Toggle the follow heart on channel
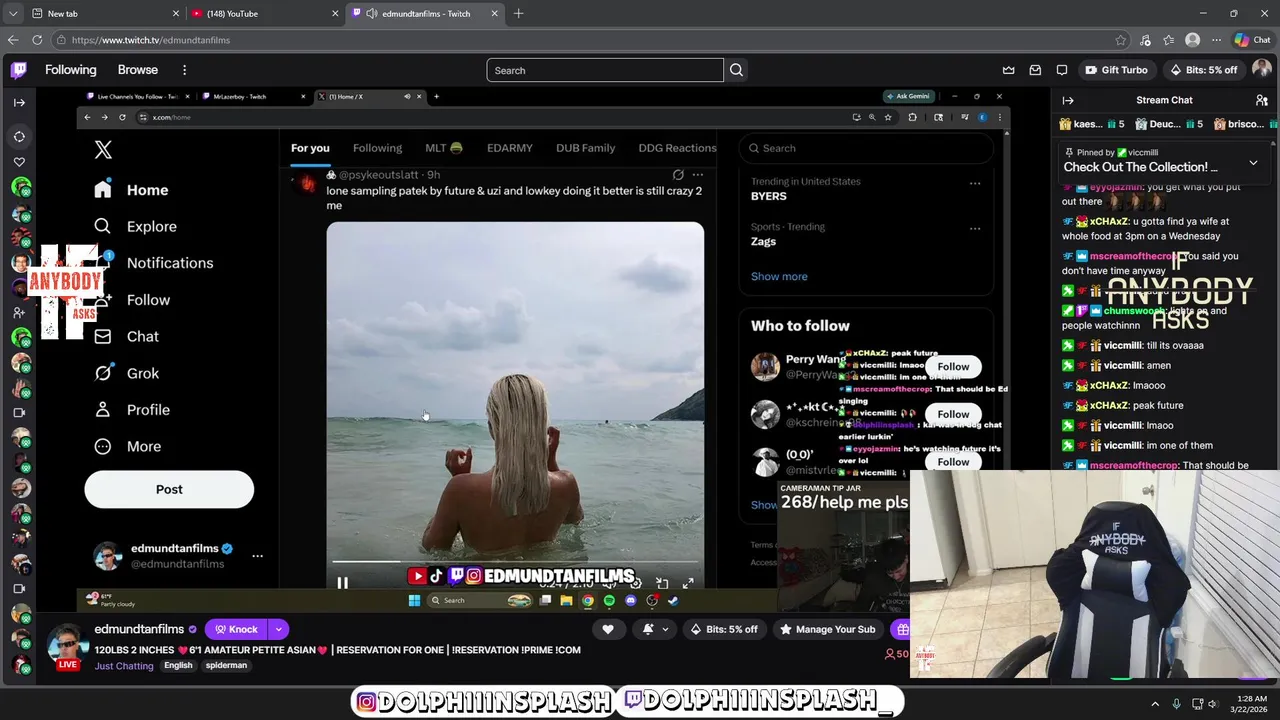The height and width of the screenshot is (720, 1280). pos(607,629)
